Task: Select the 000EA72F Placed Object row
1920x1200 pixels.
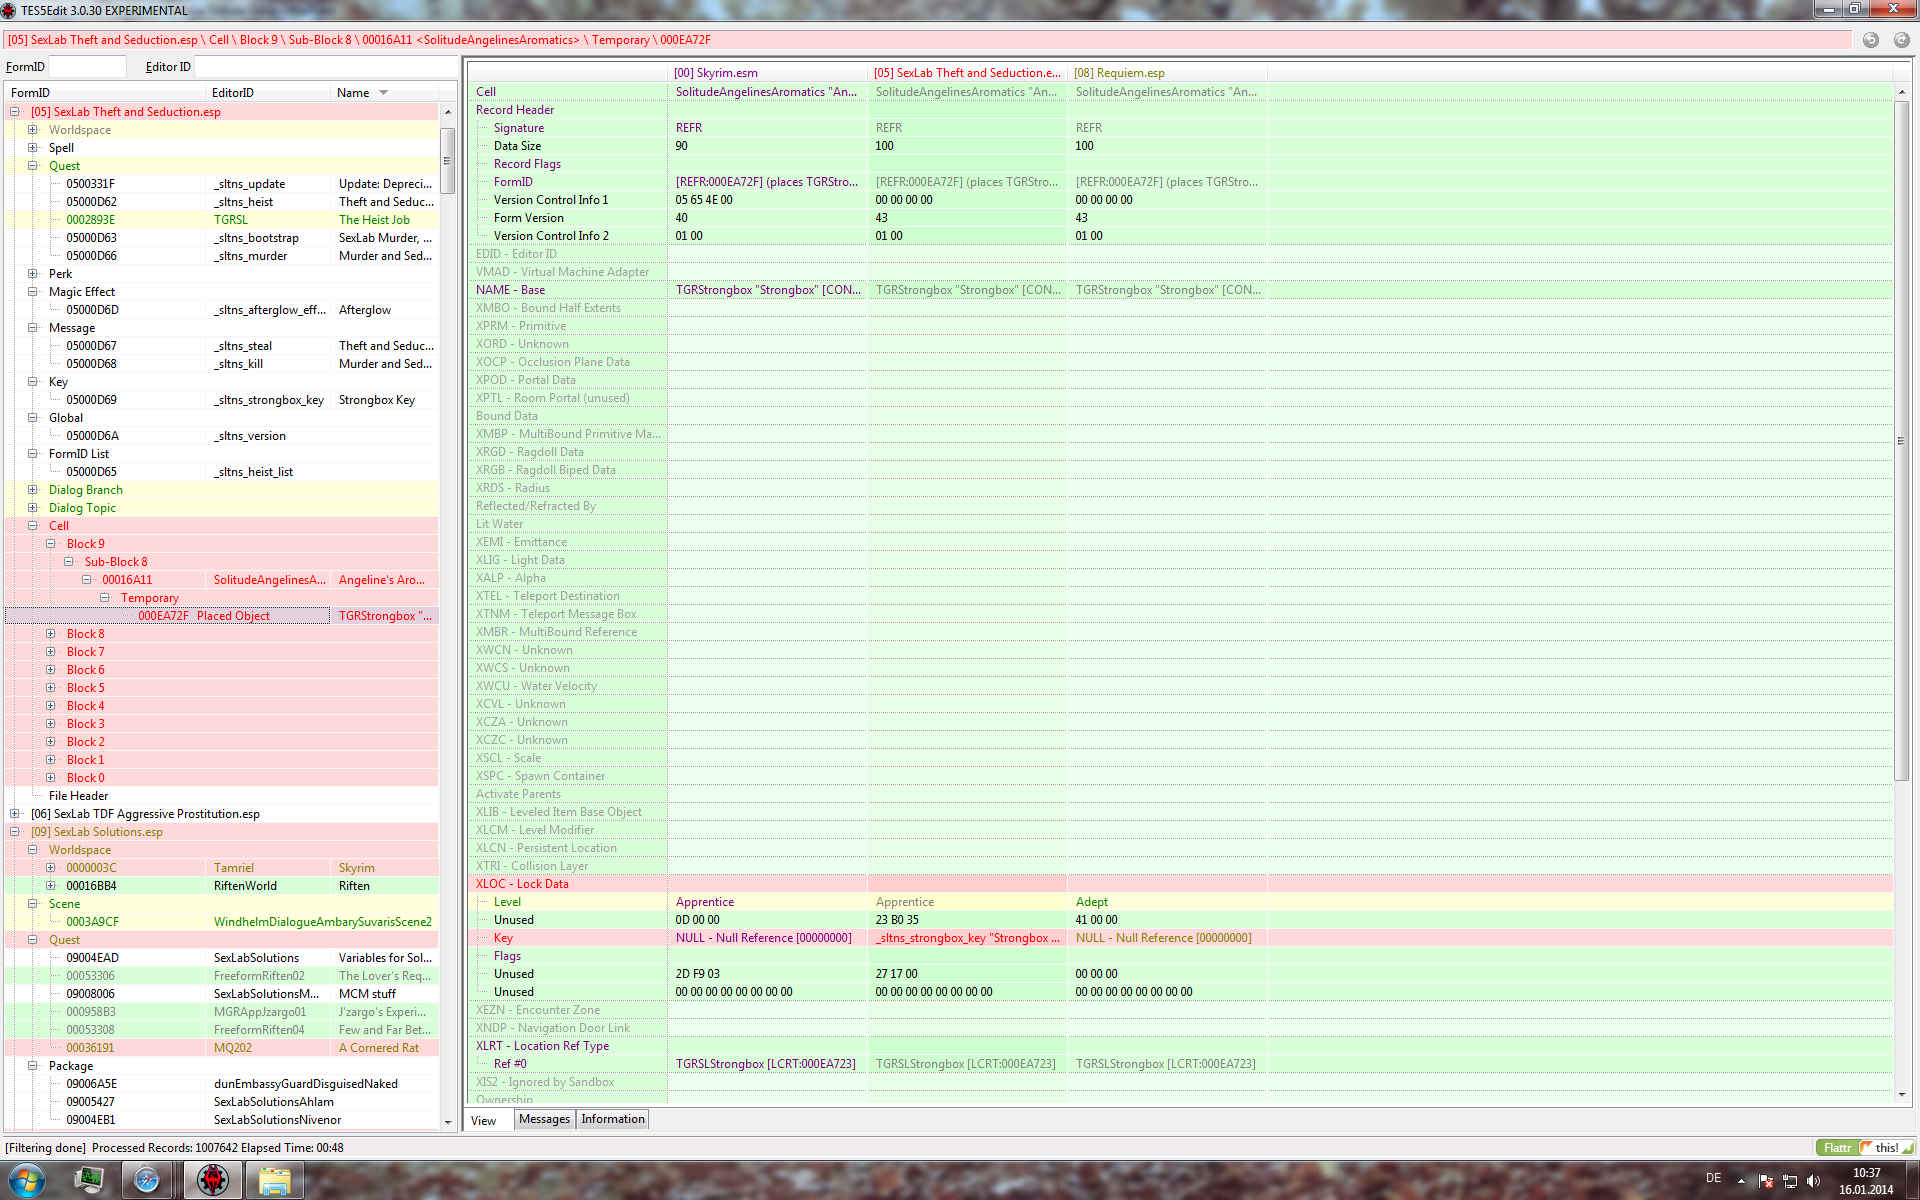Action: click(x=222, y=616)
